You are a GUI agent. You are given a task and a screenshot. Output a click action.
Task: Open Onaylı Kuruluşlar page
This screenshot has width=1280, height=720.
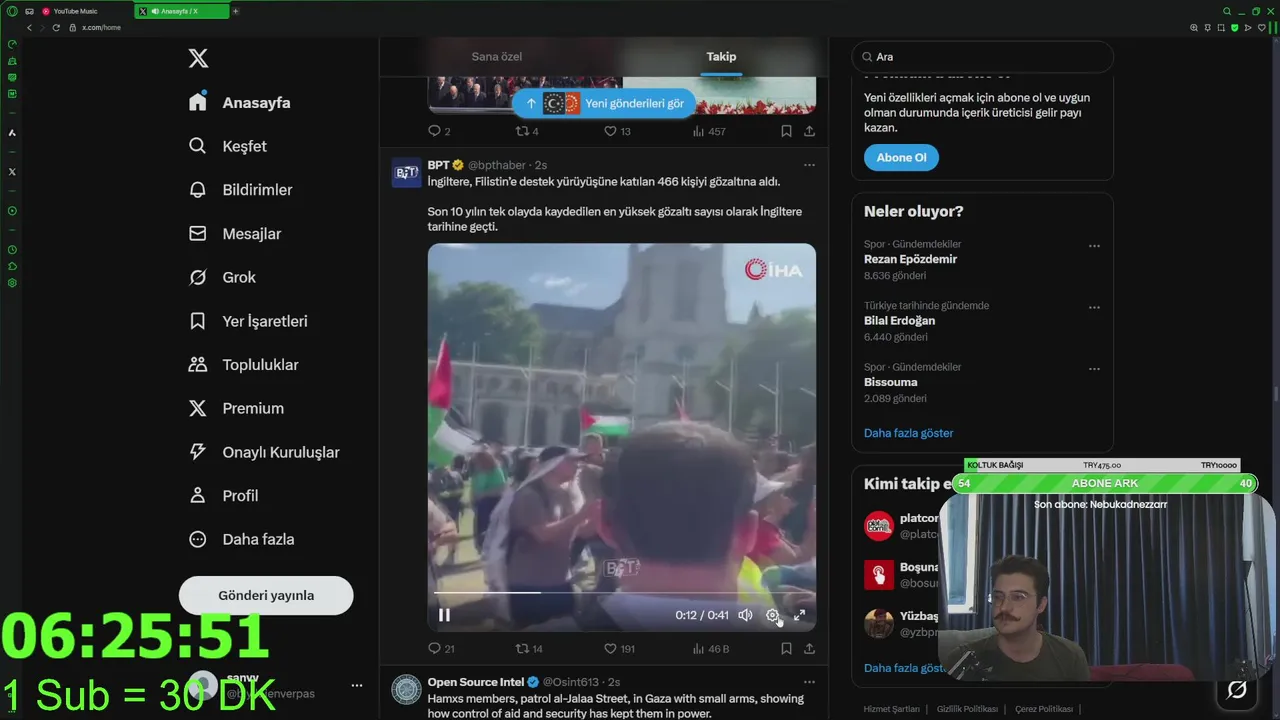coord(264,452)
